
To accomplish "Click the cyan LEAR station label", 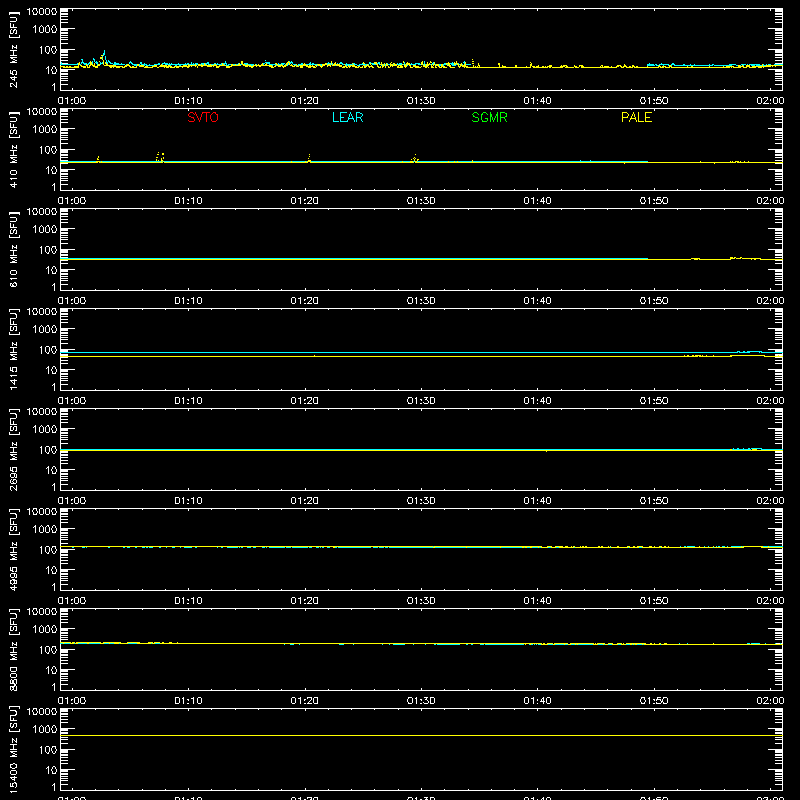I will (347, 117).
